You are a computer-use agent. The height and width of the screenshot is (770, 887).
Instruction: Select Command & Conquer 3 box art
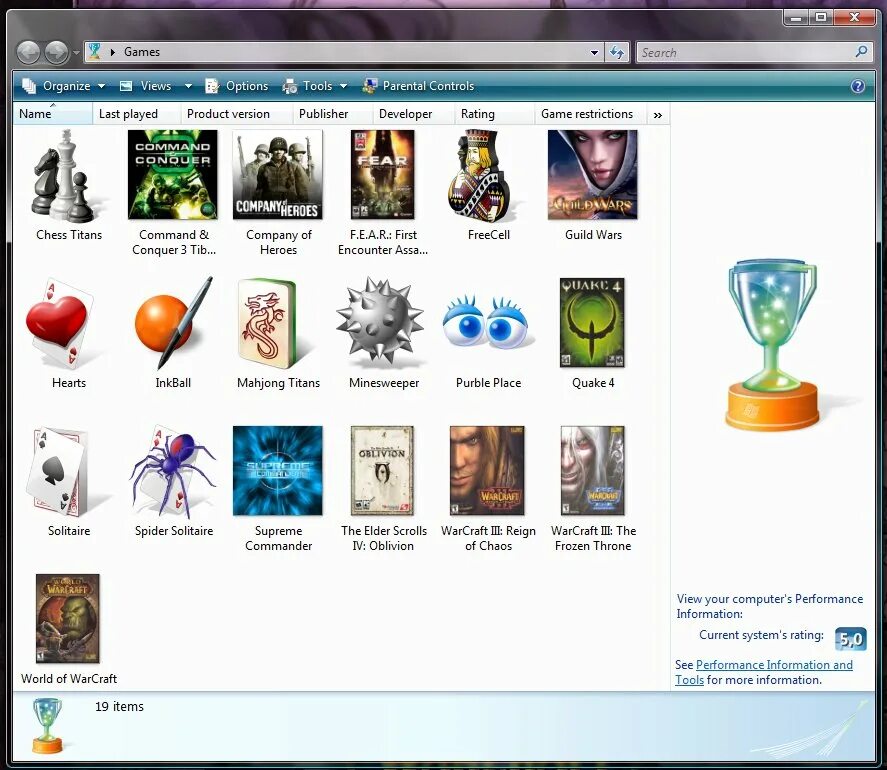coord(173,175)
